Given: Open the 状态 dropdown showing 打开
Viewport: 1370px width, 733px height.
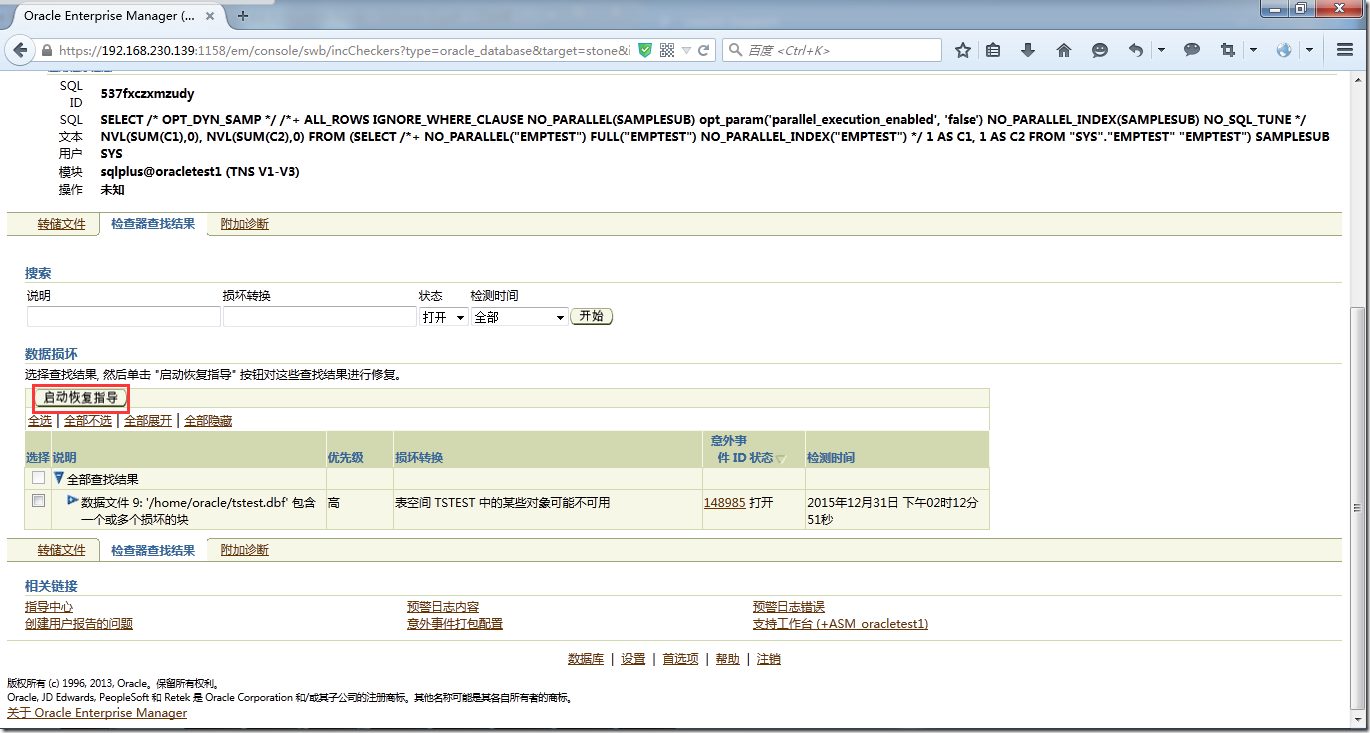Looking at the screenshot, I should pyautogui.click(x=444, y=316).
